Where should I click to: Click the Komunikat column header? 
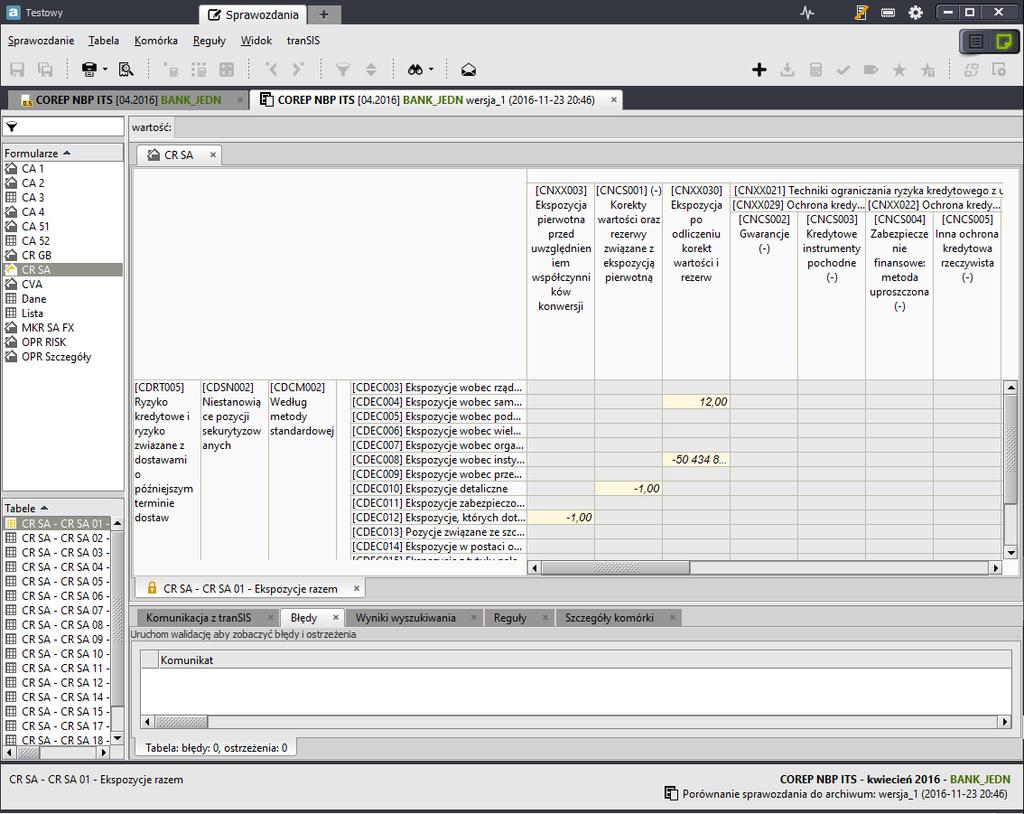click(584, 660)
